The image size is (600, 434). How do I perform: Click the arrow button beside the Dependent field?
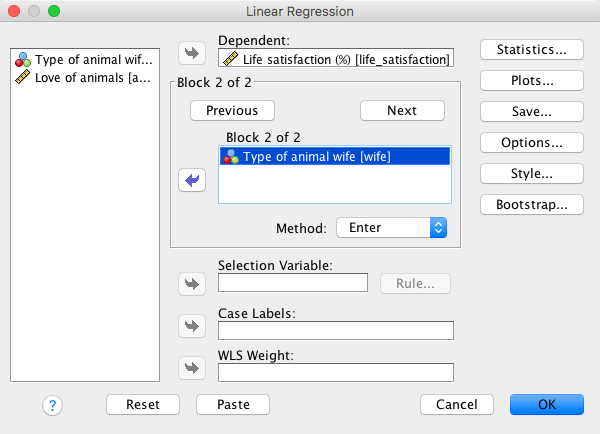(x=190, y=51)
